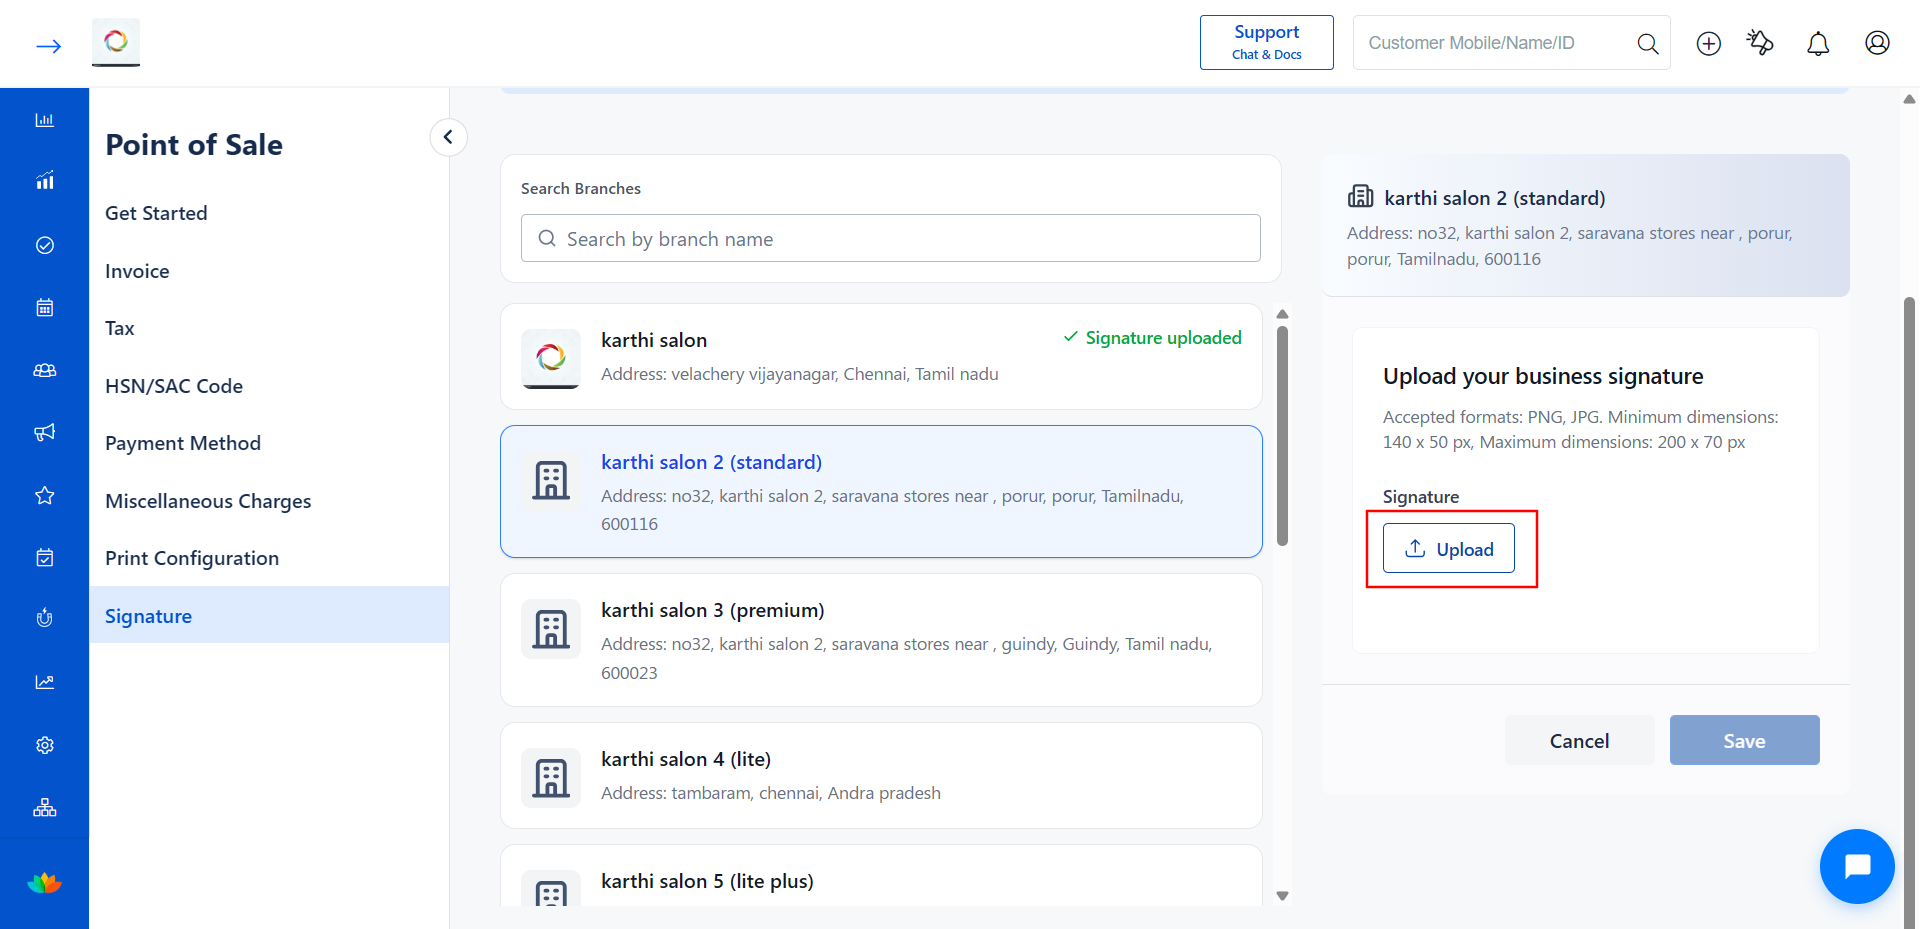Image resolution: width=1920 pixels, height=929 pixels.
Task: Select karthi salon 3 (premium) branch
Action: [x=881, y=640]
